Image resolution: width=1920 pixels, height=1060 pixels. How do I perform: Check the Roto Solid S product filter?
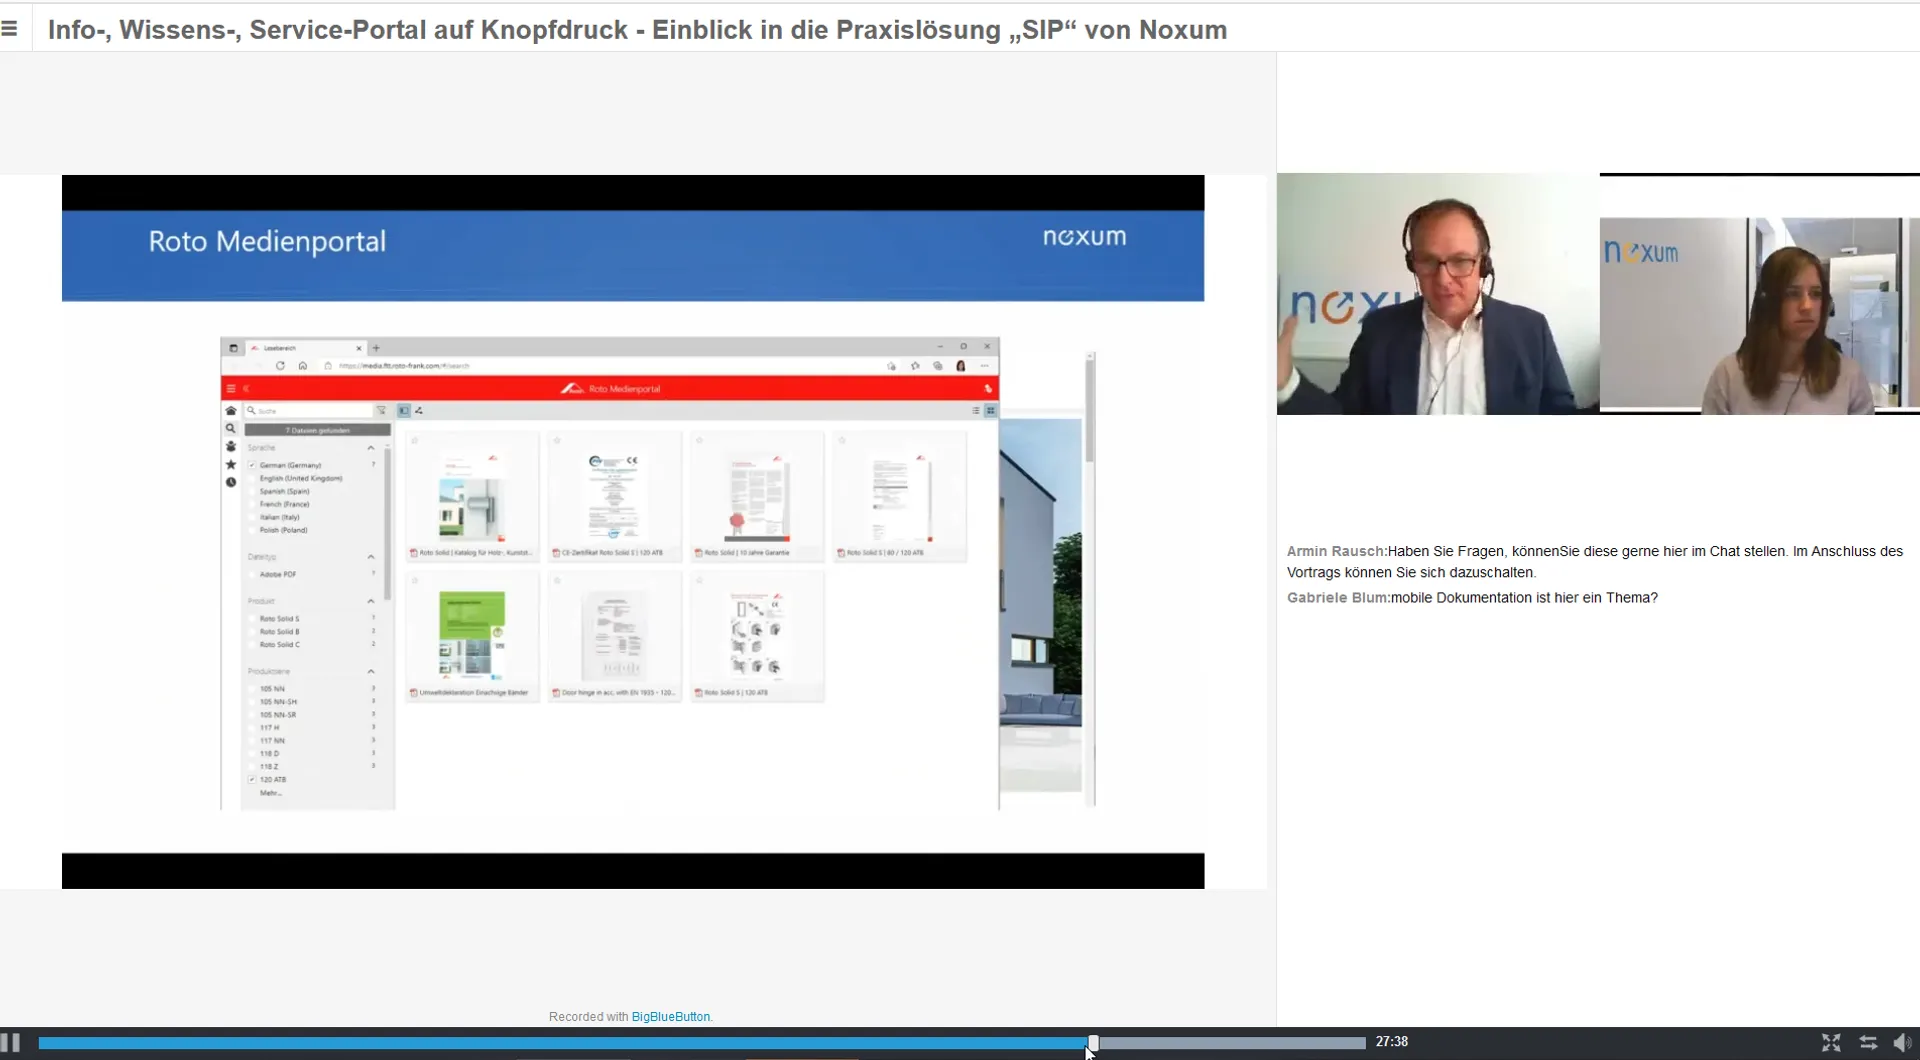252,619
